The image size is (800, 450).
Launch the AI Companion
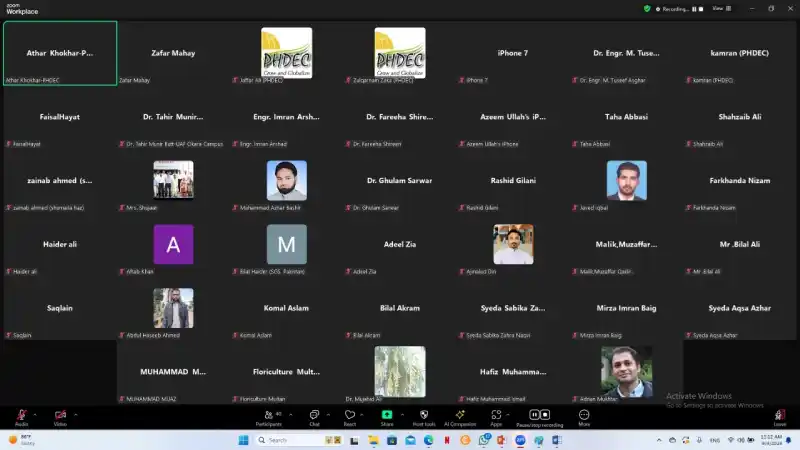pos(461,414)
